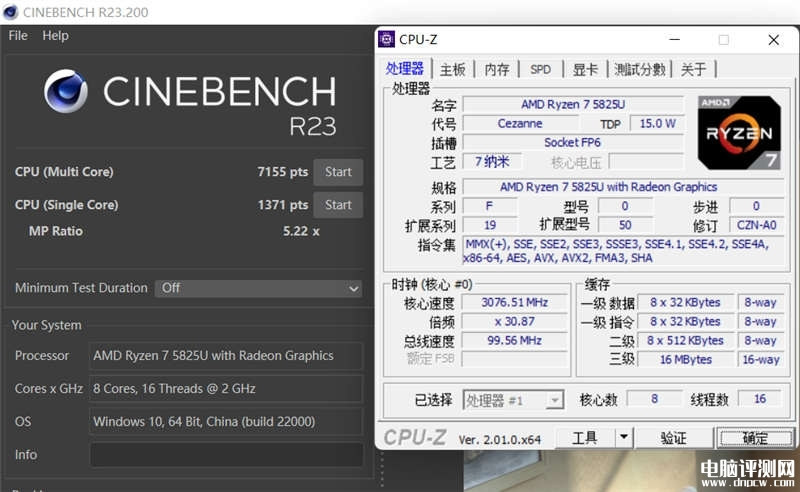Switch to the 处理器 tab in CPU-Z

tap(405, 69)
